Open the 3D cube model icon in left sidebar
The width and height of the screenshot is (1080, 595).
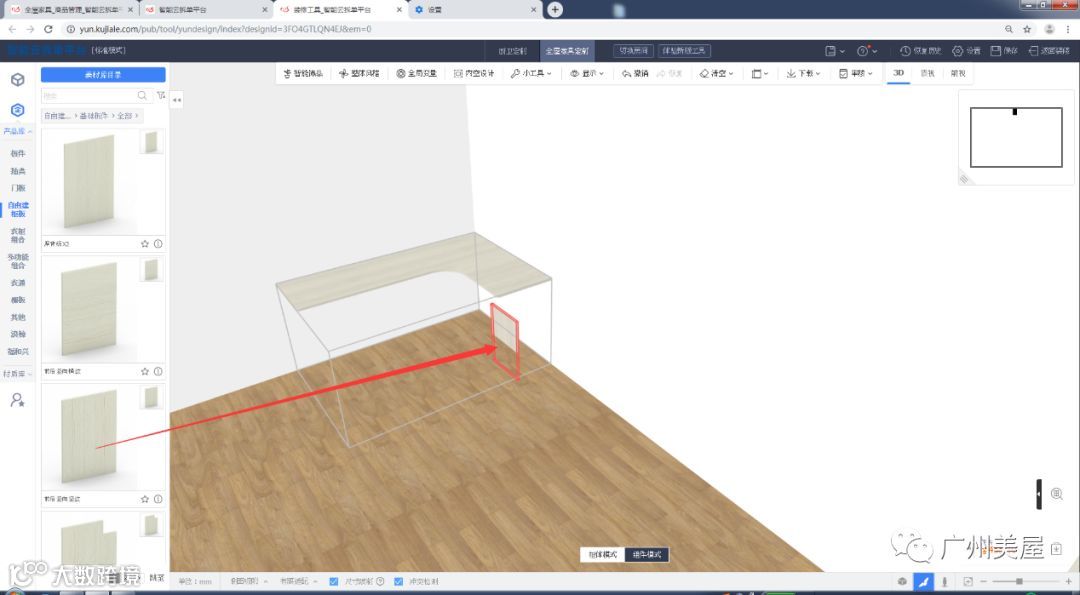pos(18,80)
